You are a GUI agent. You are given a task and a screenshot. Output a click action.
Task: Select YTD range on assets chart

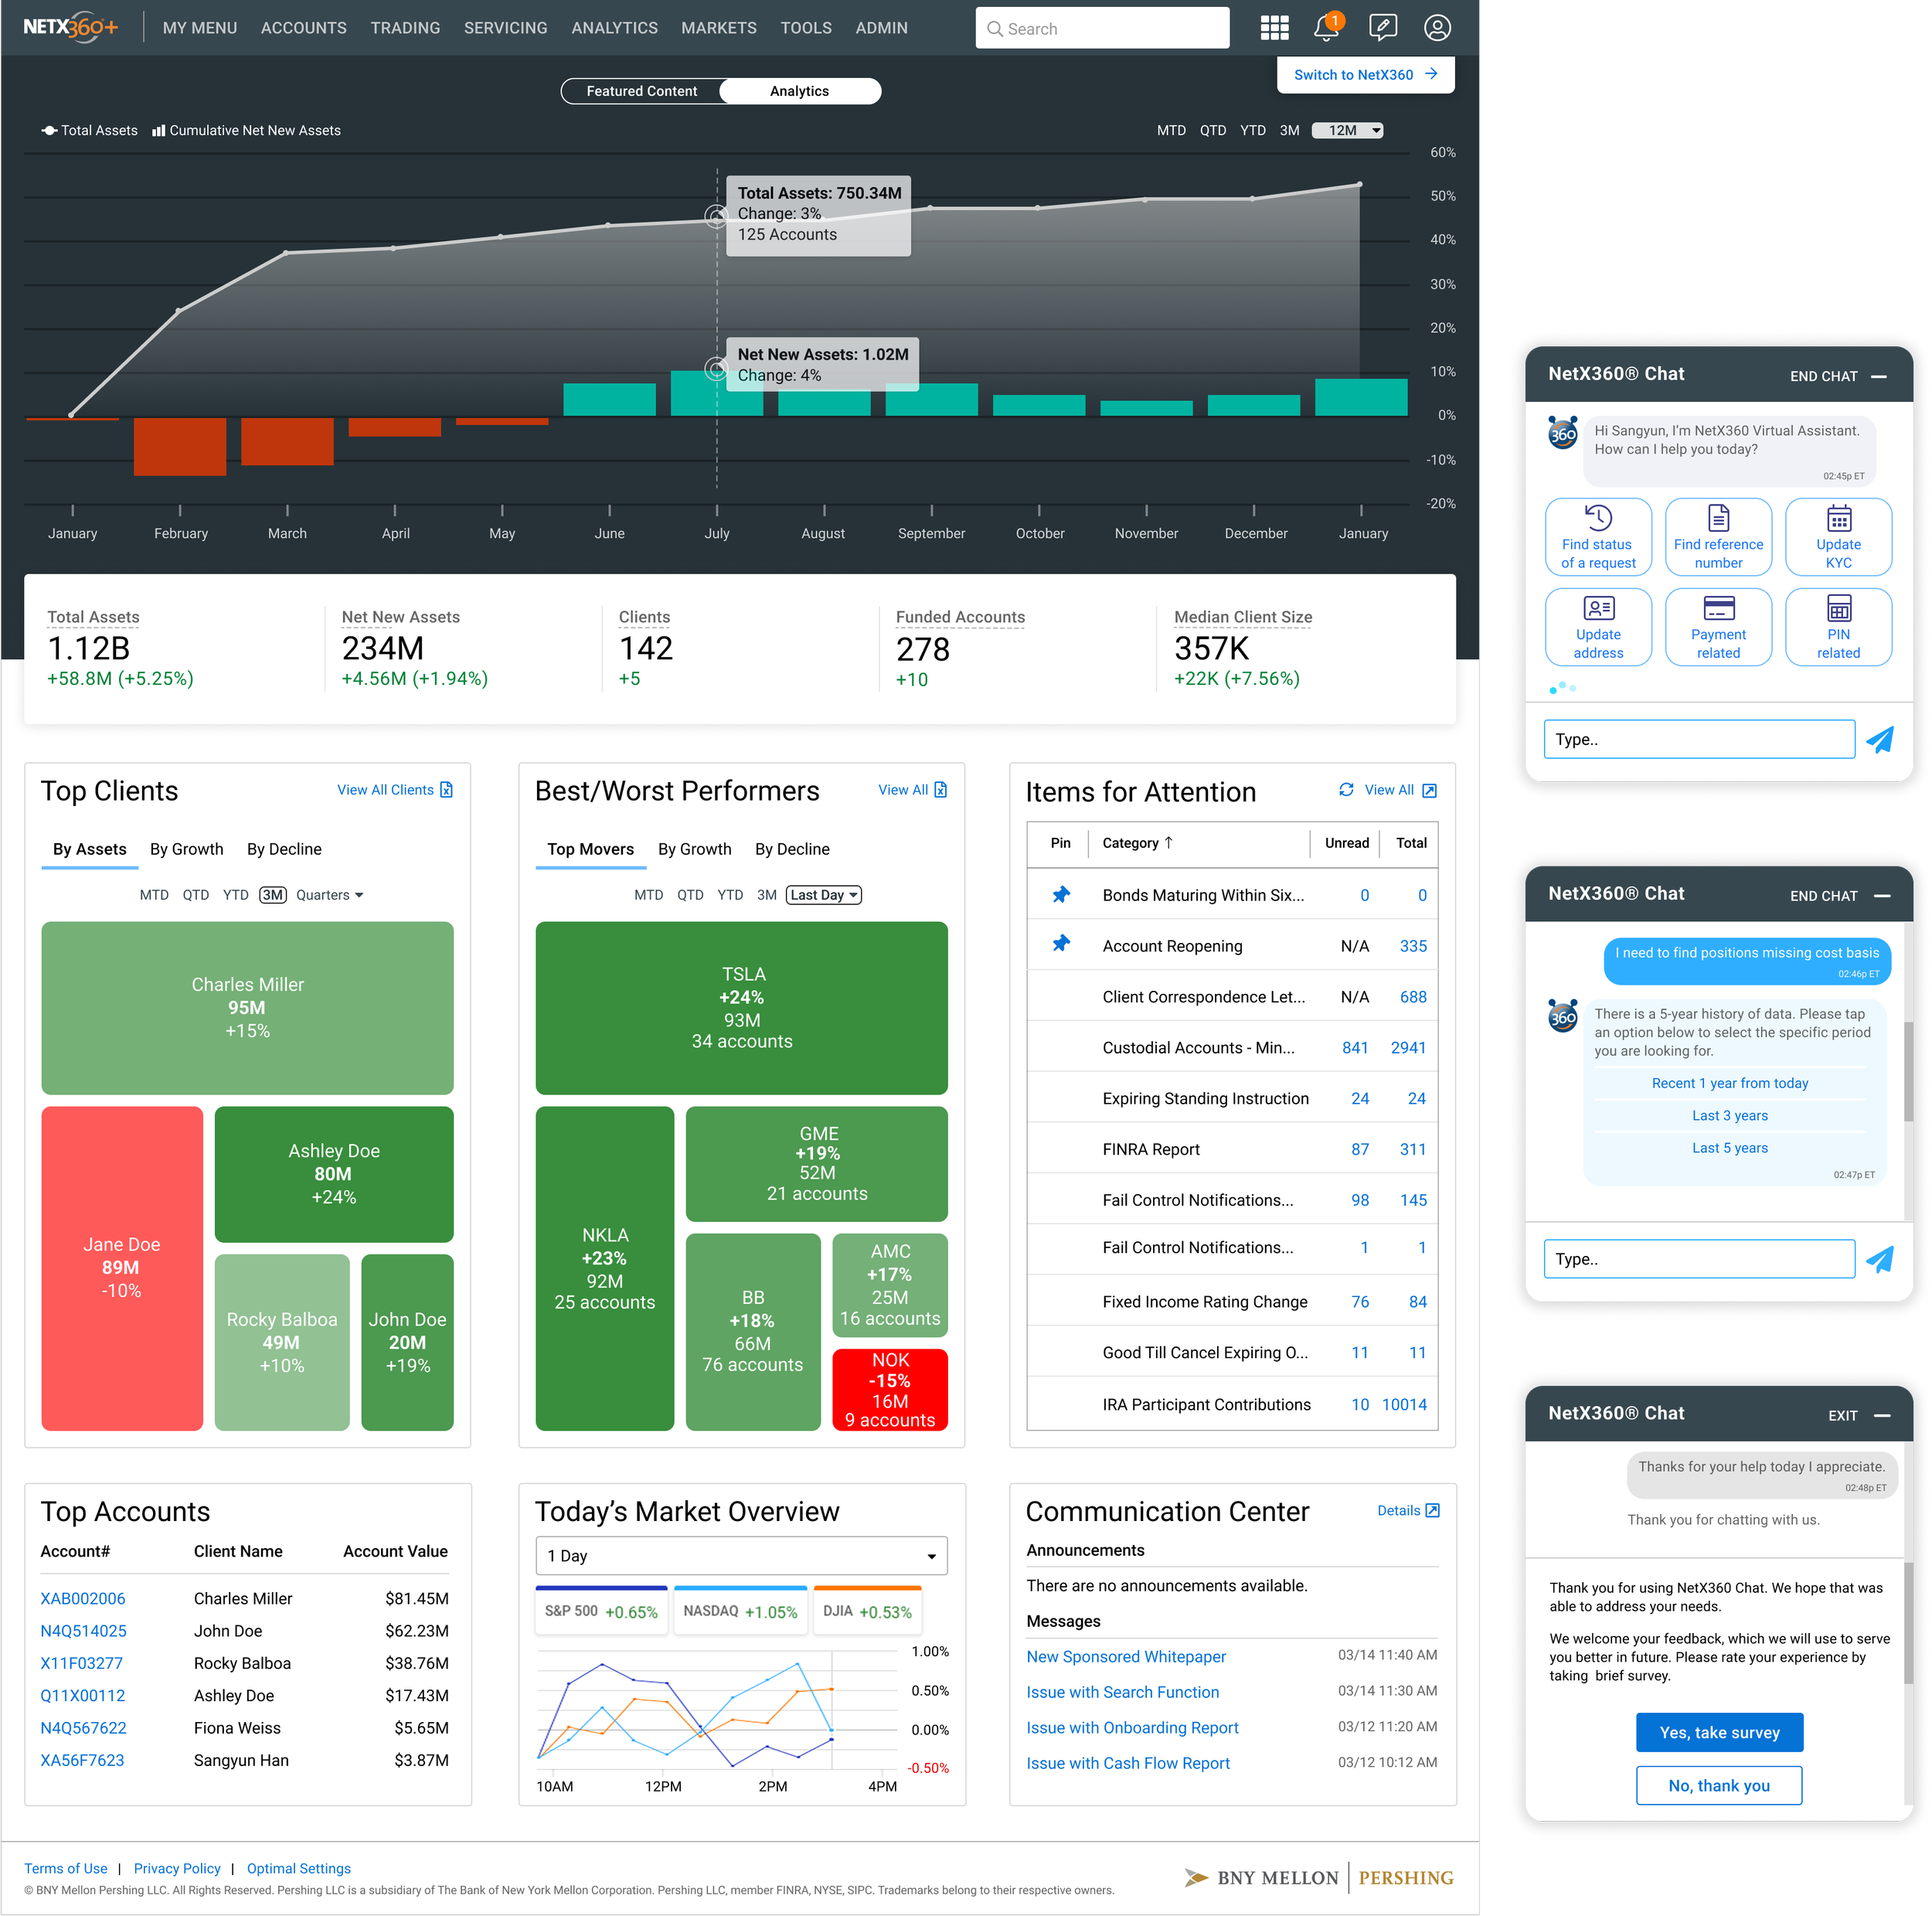pyautogui.click(x=1252, y=130)
